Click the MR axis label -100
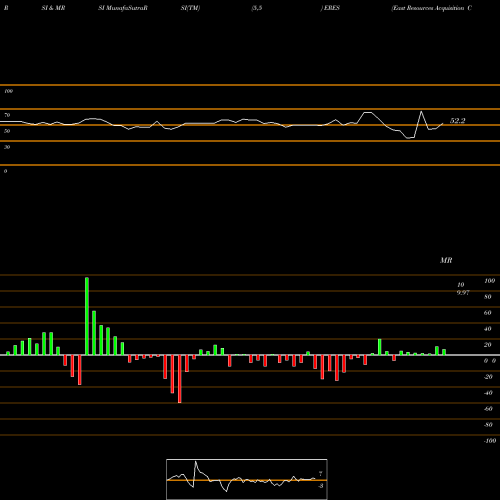 tap(490, 441)
